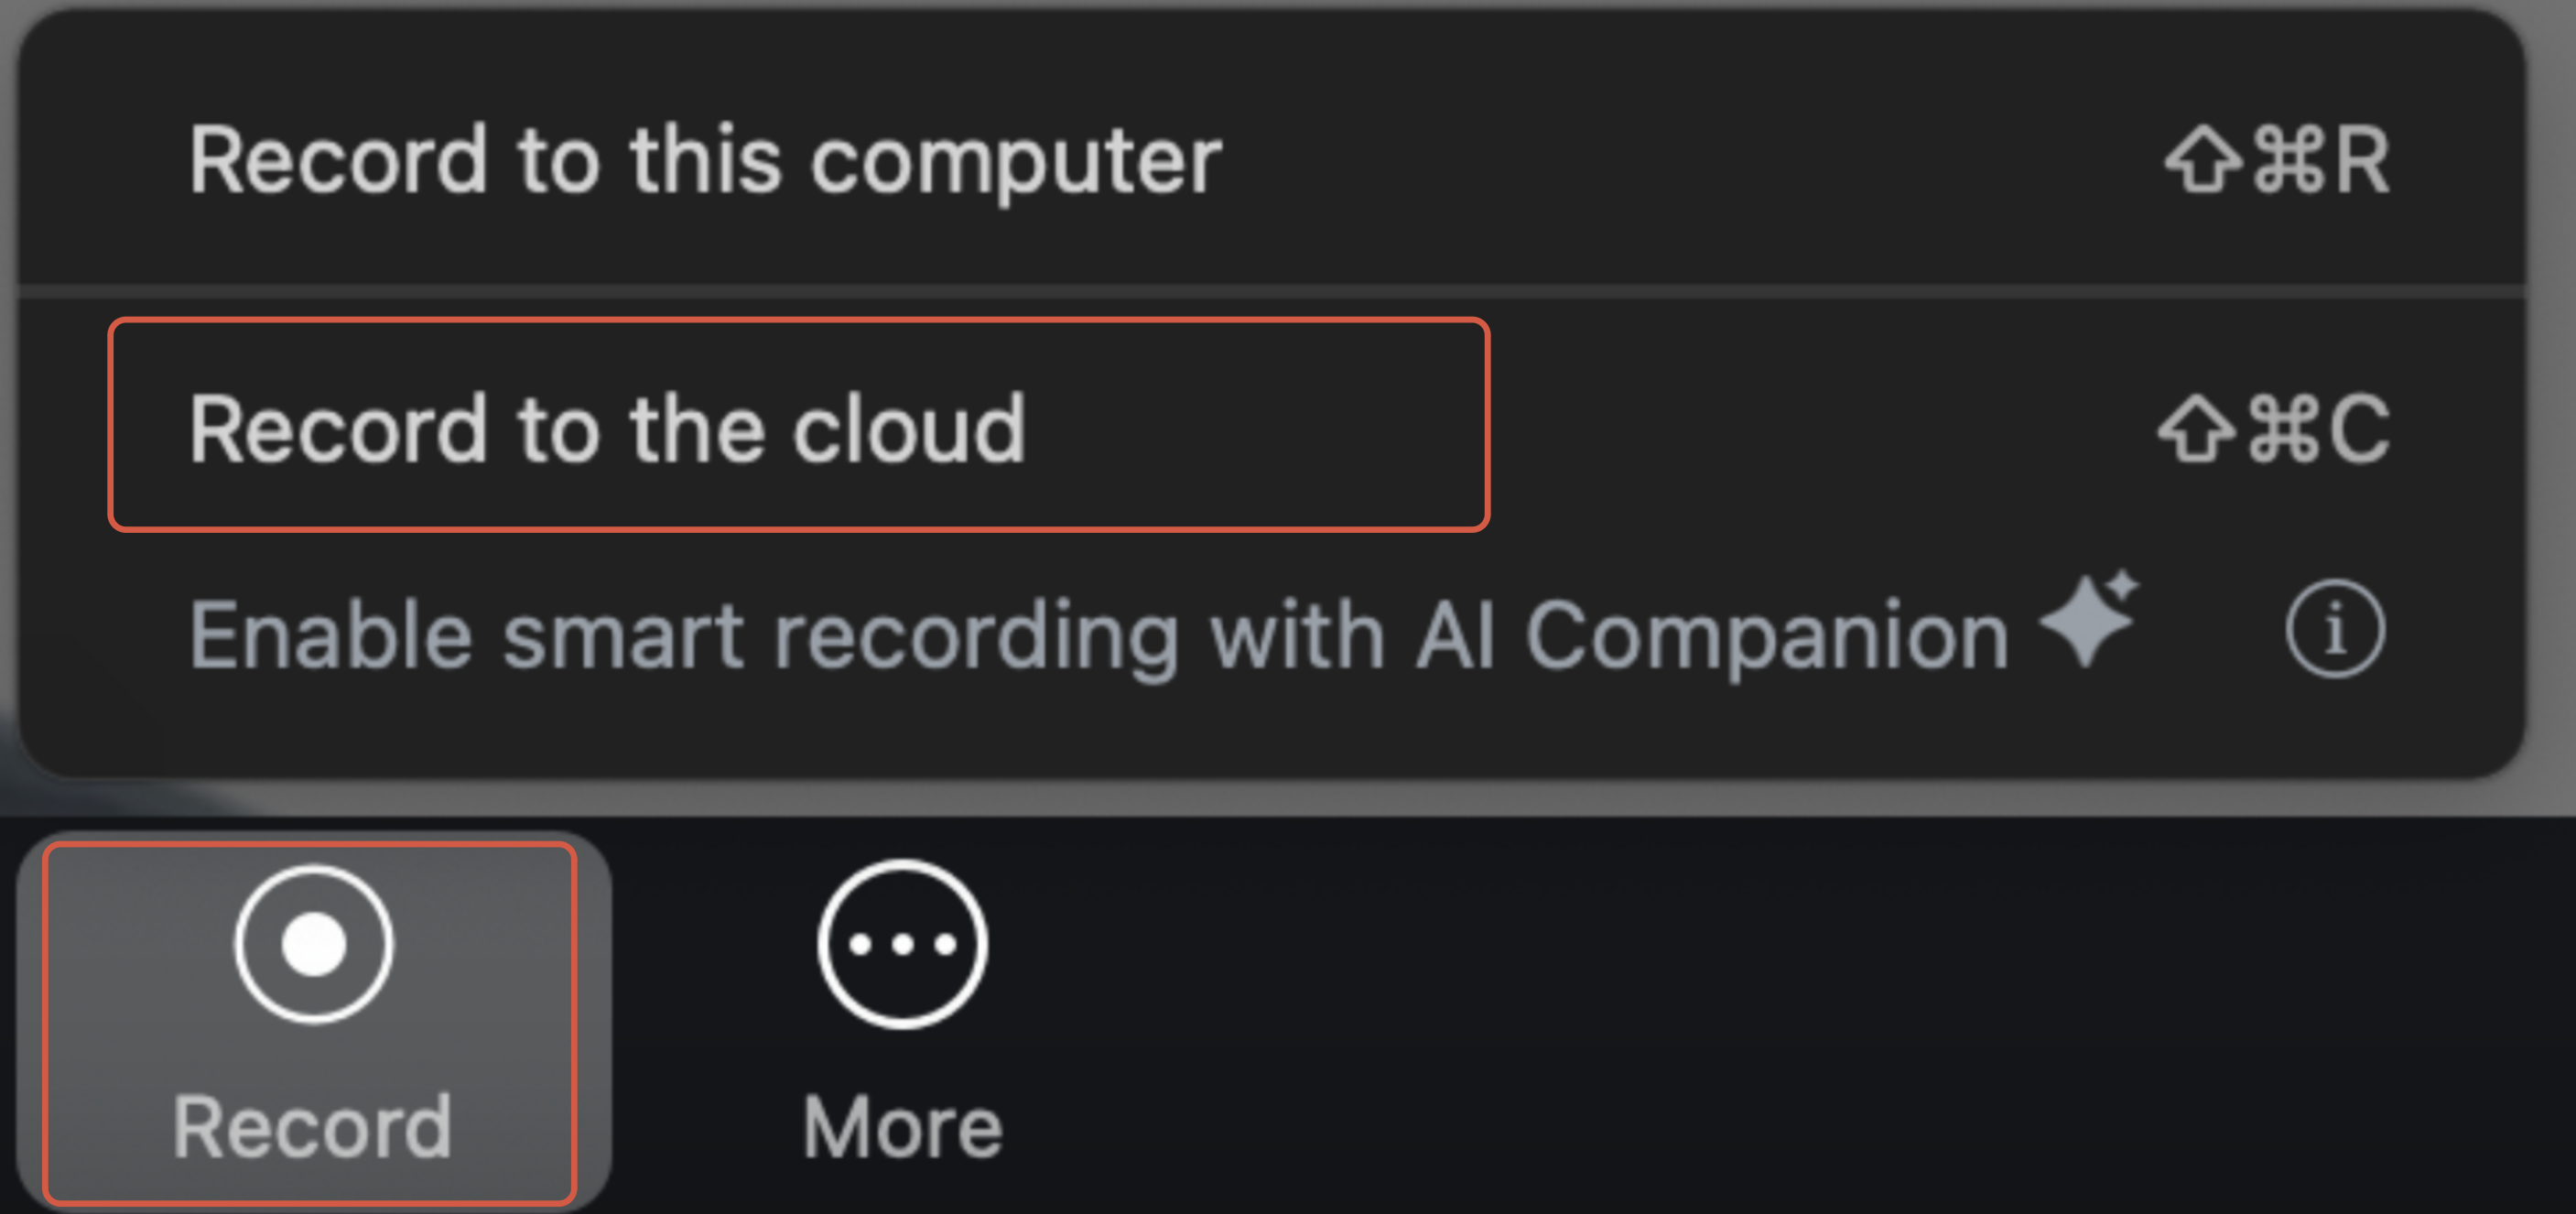This screenshot has height=1214, width=2576.
Task: Click the More text label
Action: click(902, 1128)
